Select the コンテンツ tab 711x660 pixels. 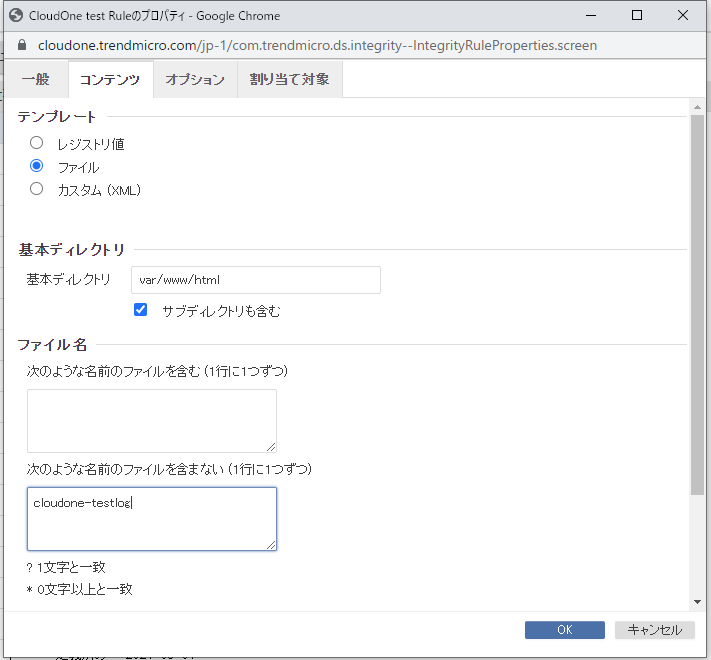point(110,79)
